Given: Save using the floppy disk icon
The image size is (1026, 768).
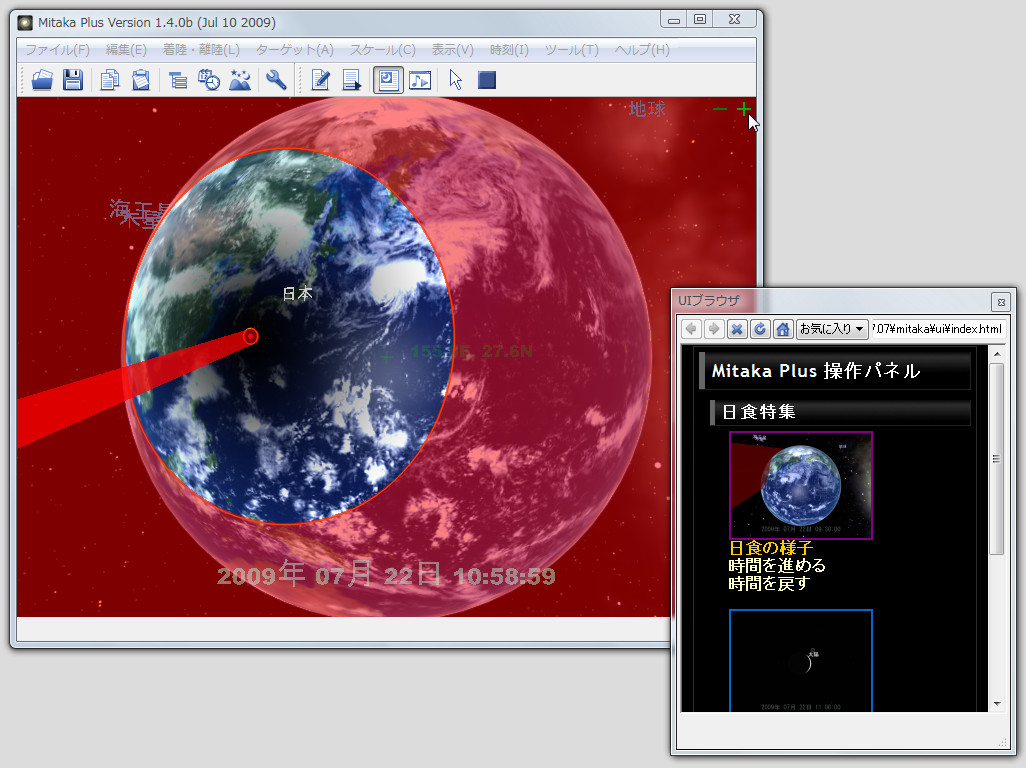Looking at the screenshot, I should (73, 80).
